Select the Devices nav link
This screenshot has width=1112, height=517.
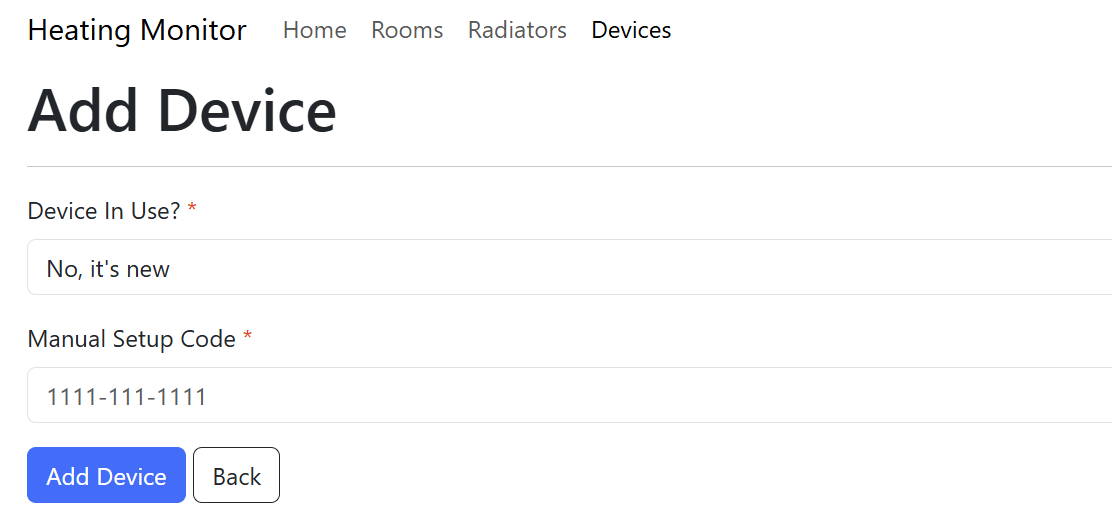631,30
